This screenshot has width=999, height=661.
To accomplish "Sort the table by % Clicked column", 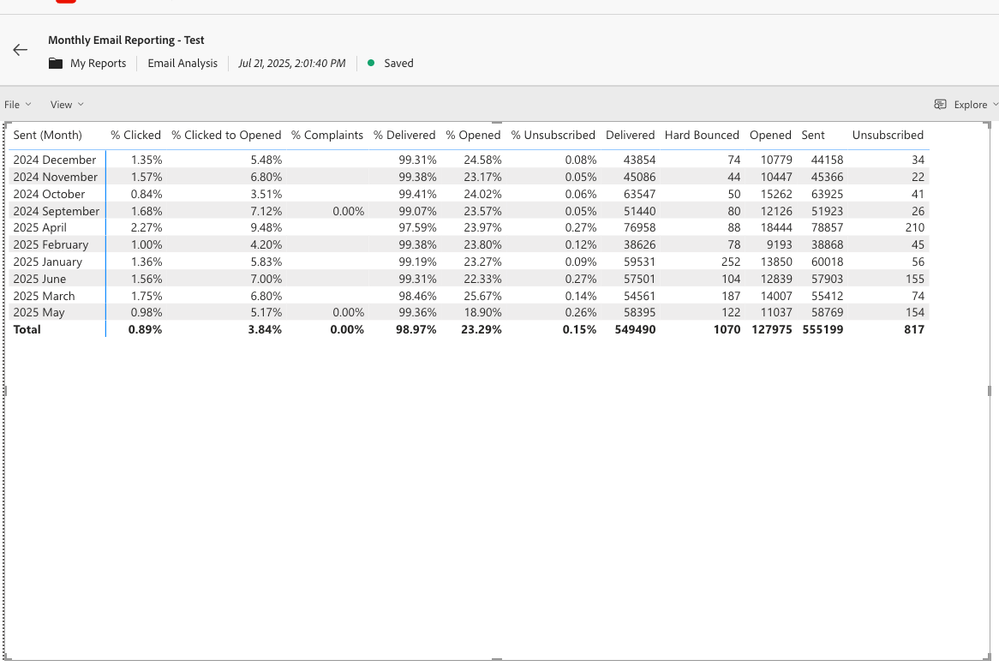I will tap(136, 135).
